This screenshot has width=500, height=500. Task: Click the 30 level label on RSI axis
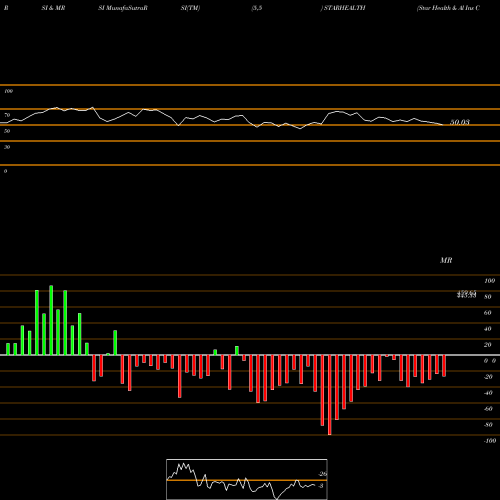(7, 147)
